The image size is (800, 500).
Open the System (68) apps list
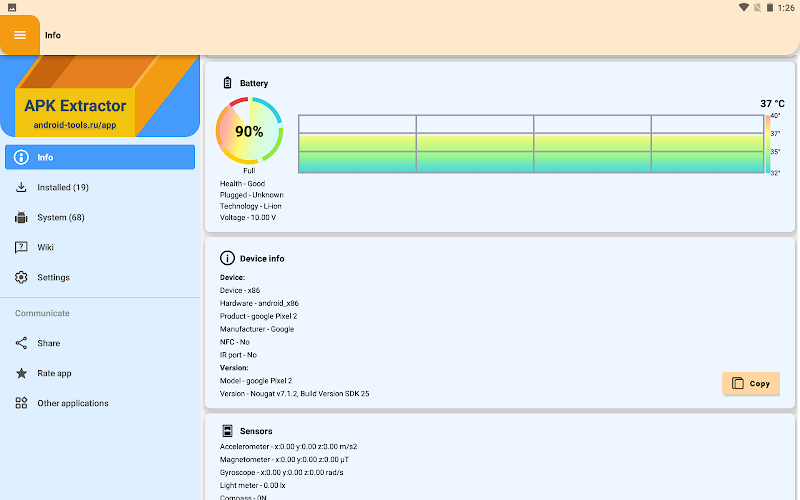[x=100, y=217]
